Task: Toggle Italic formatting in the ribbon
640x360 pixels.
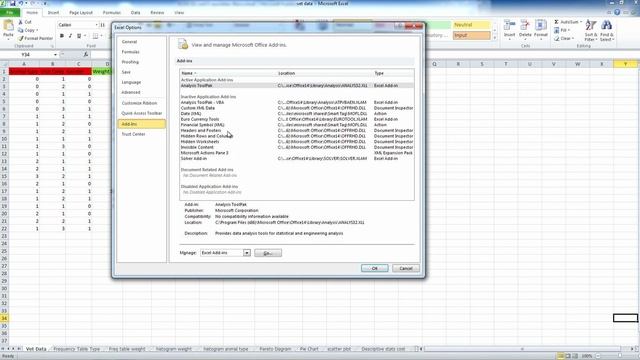Action: point(70,36)
